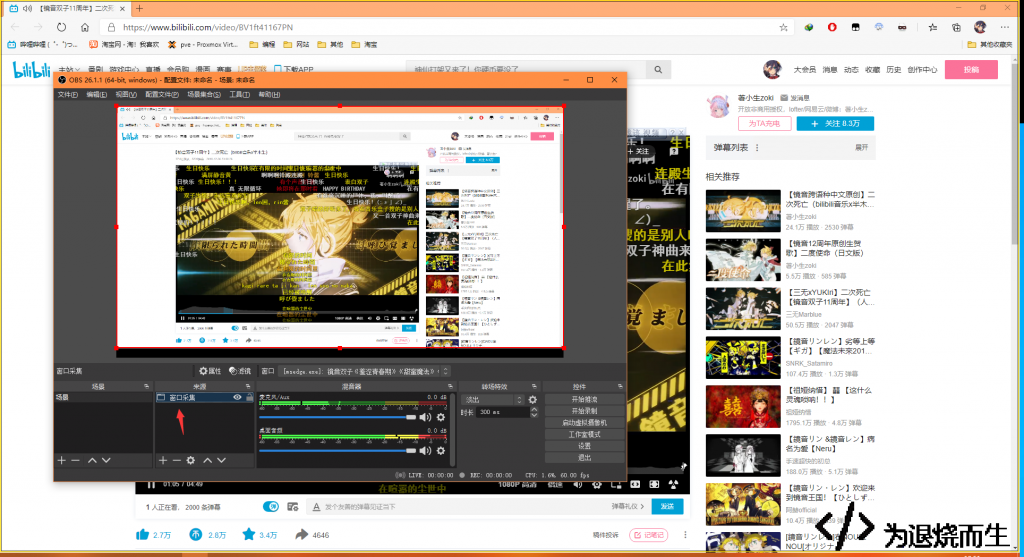Mute Mic/Aux speaker in OBS mixer

pos(426,417)
